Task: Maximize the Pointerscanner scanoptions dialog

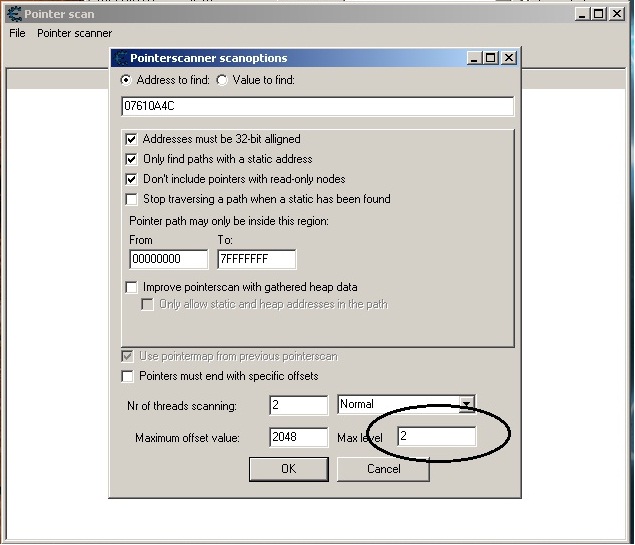Action: click(x=490, y=58)
